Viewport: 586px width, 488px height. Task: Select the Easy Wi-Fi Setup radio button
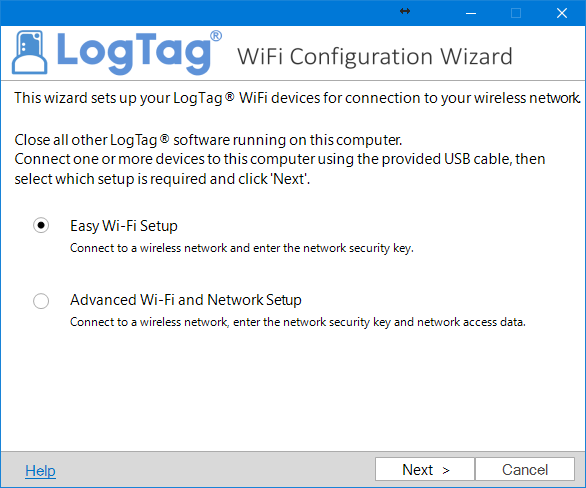[x=41, y=225]
